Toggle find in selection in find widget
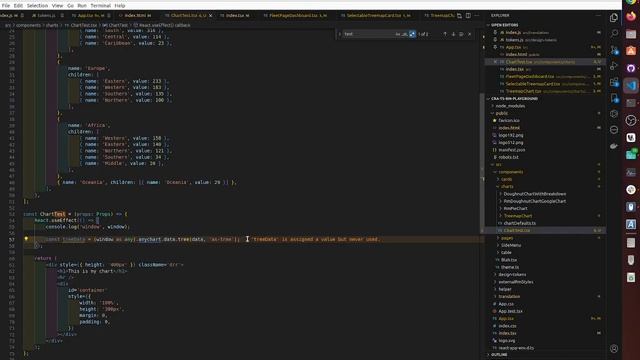Image resolution: width=640 pixels, height=360 pixels. tap(461, 34)
